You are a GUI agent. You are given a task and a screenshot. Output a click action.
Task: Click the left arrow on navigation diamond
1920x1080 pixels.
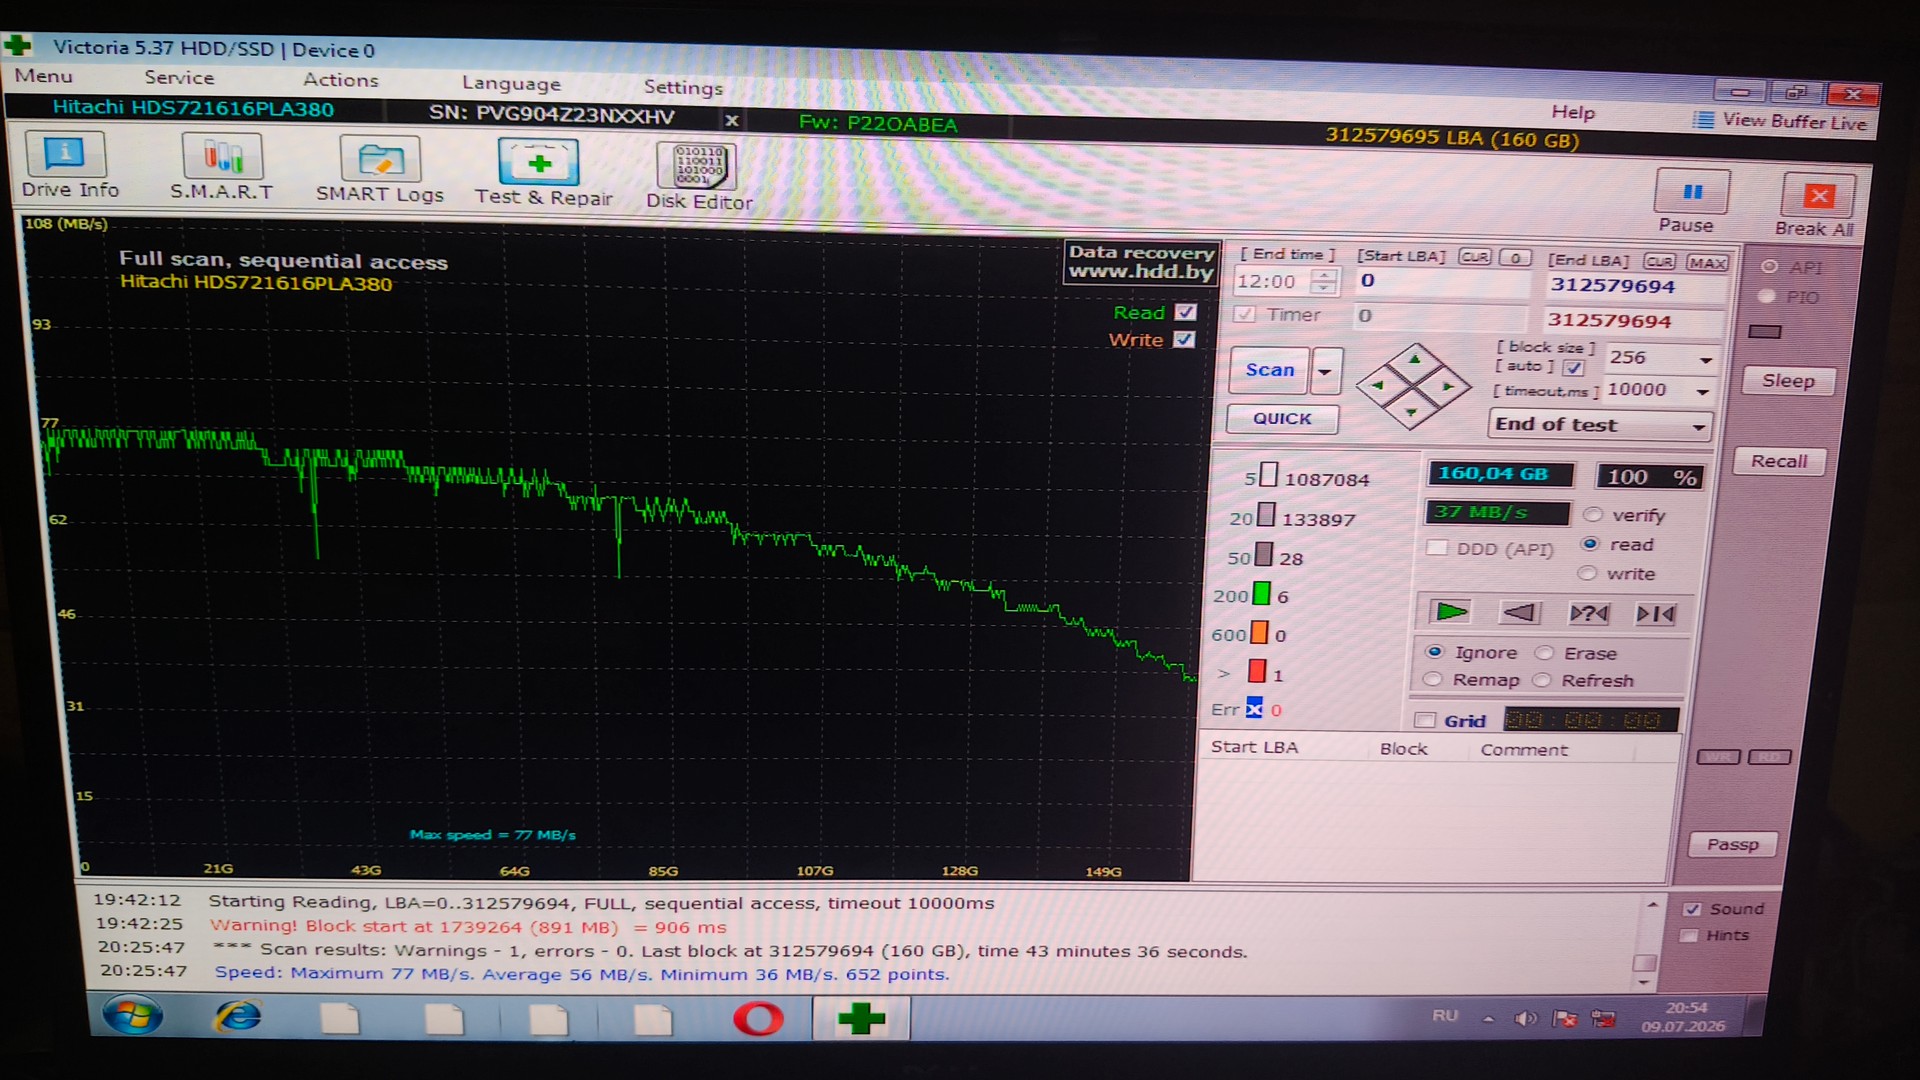pos(1378,385)
